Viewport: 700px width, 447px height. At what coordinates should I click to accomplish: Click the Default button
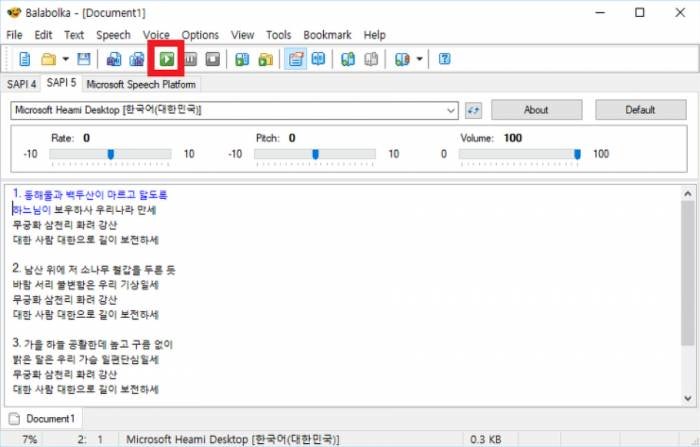pyautogui.click(x=641, y=110)
